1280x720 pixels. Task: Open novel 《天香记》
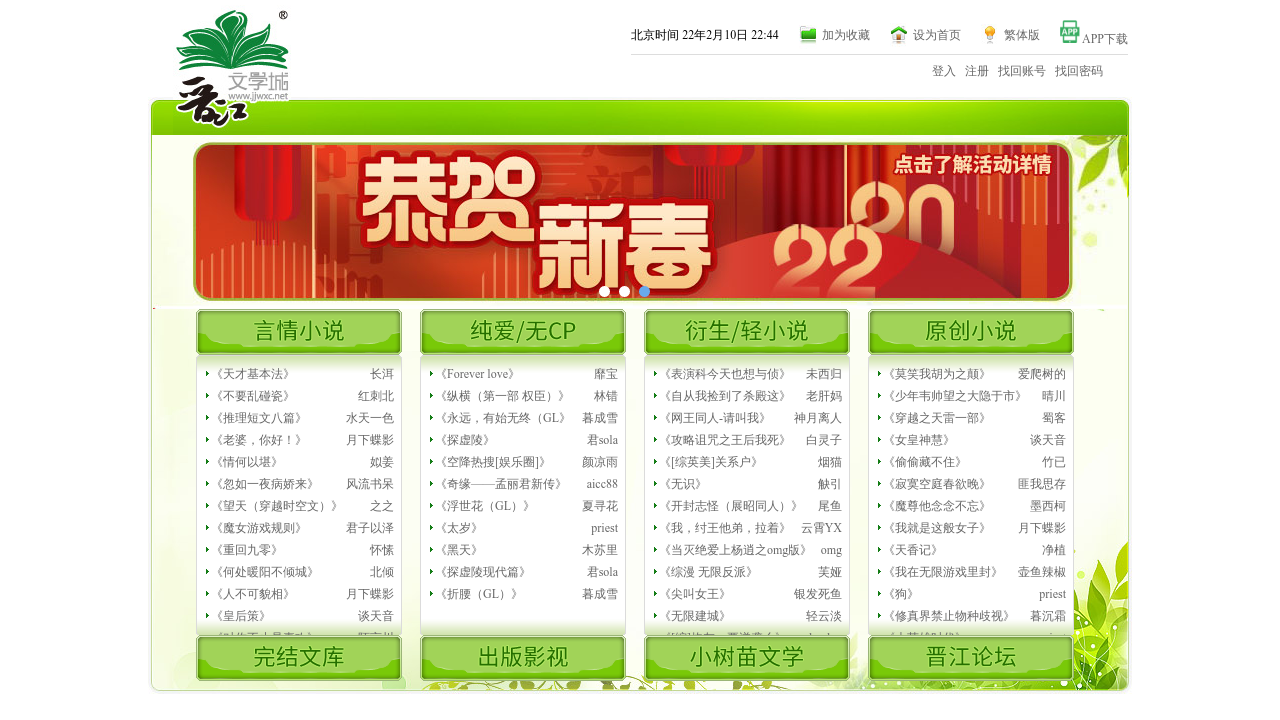pos(911,550)
